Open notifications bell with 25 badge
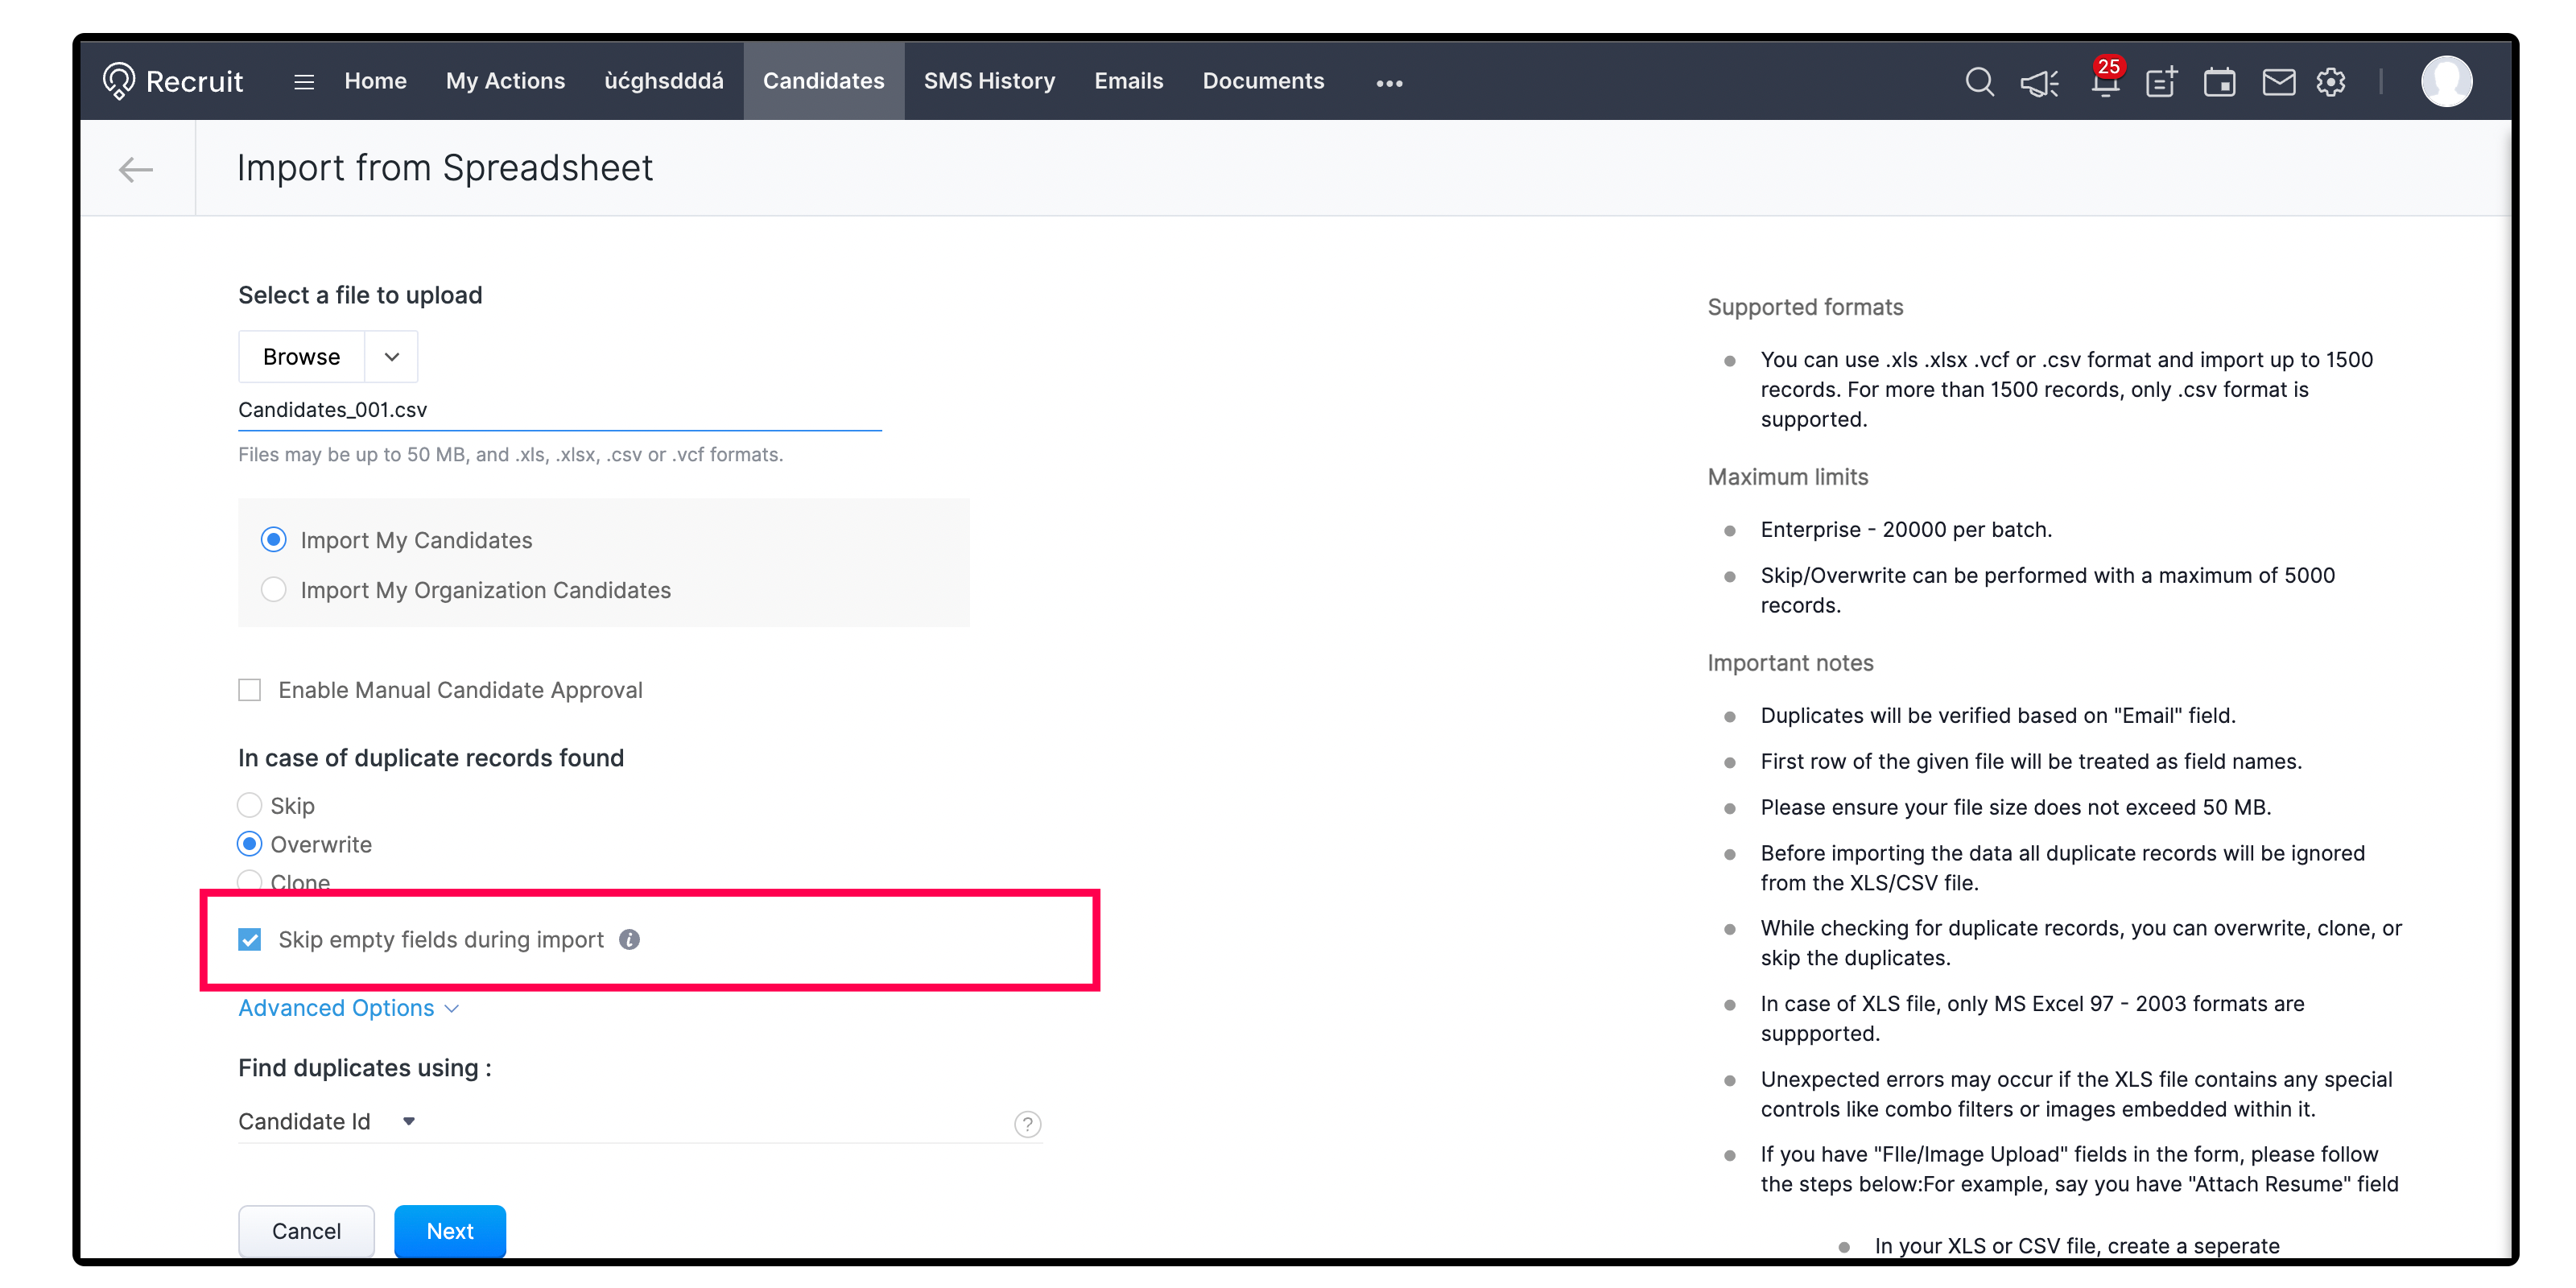The width and height of the screenshot is (2576, 1288). tap(2104, 82)
